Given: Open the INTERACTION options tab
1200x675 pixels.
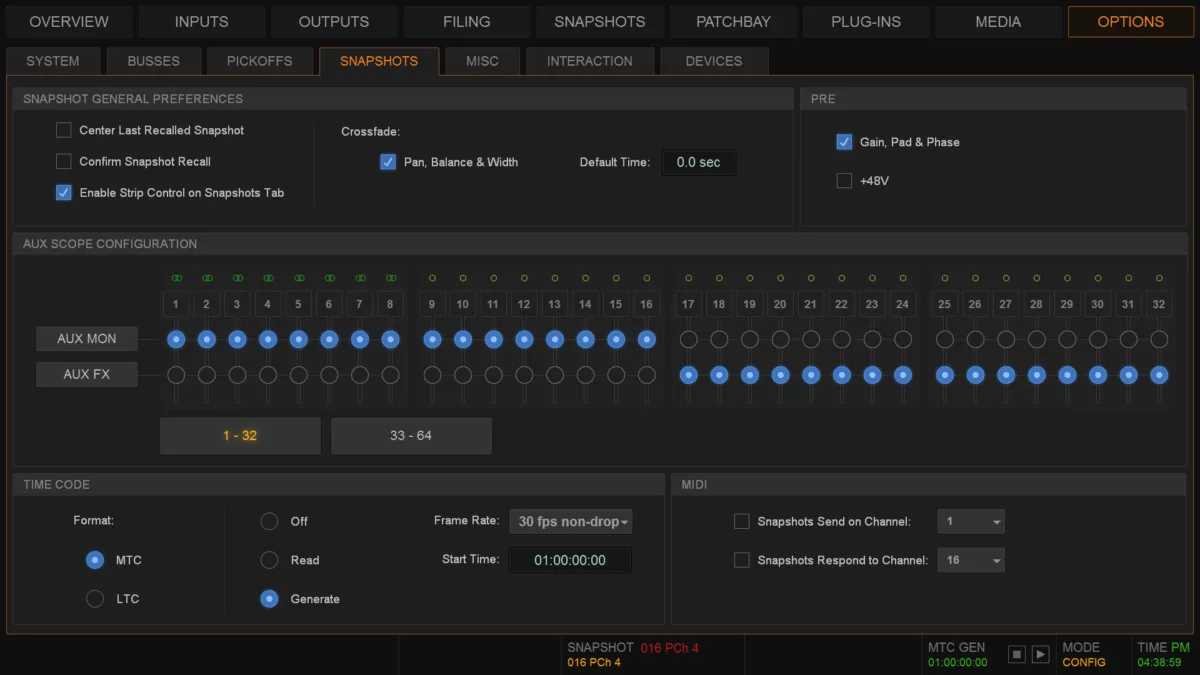Looking at the screenshot, I should [590, 61].
